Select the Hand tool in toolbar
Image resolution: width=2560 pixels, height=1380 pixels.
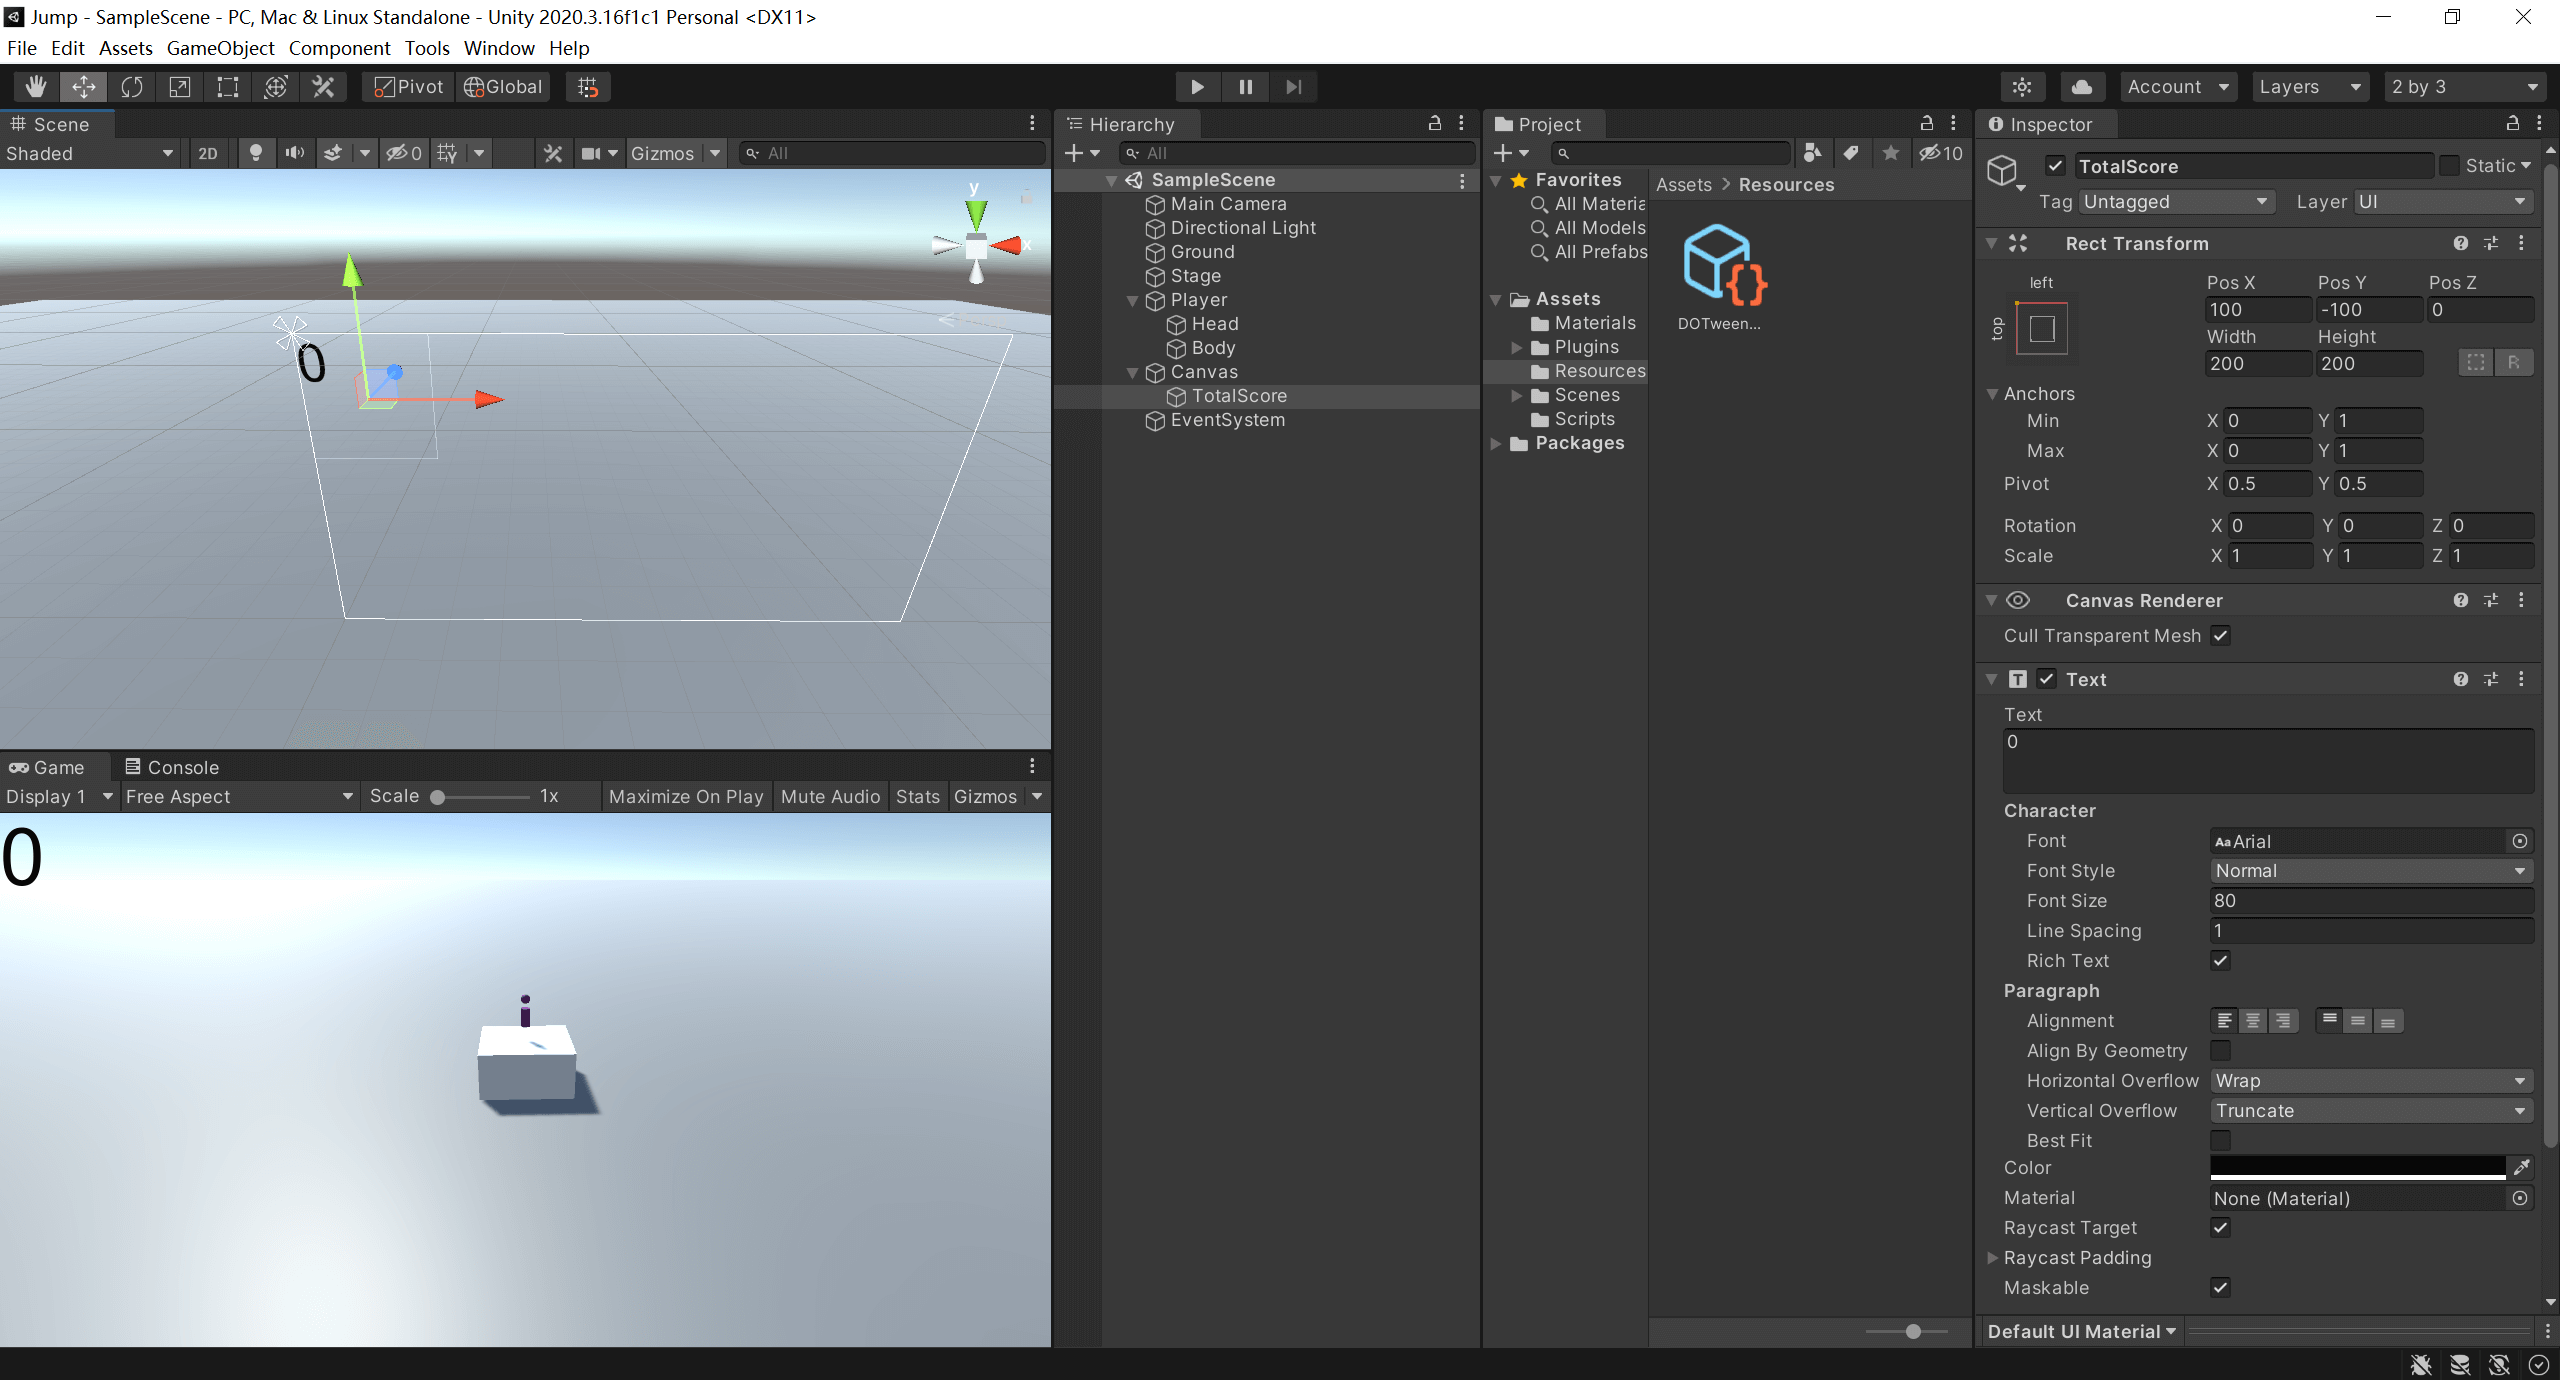point(36,87)
